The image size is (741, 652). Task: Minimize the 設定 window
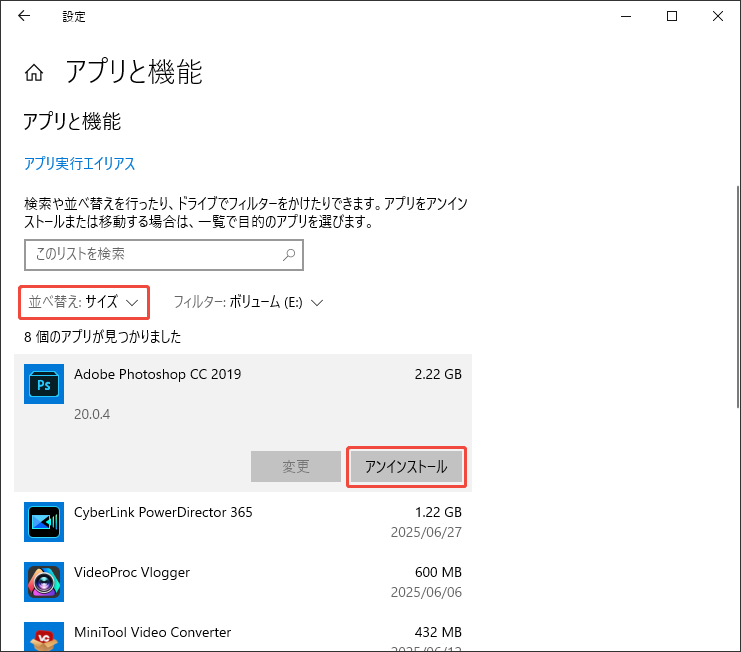626,16
